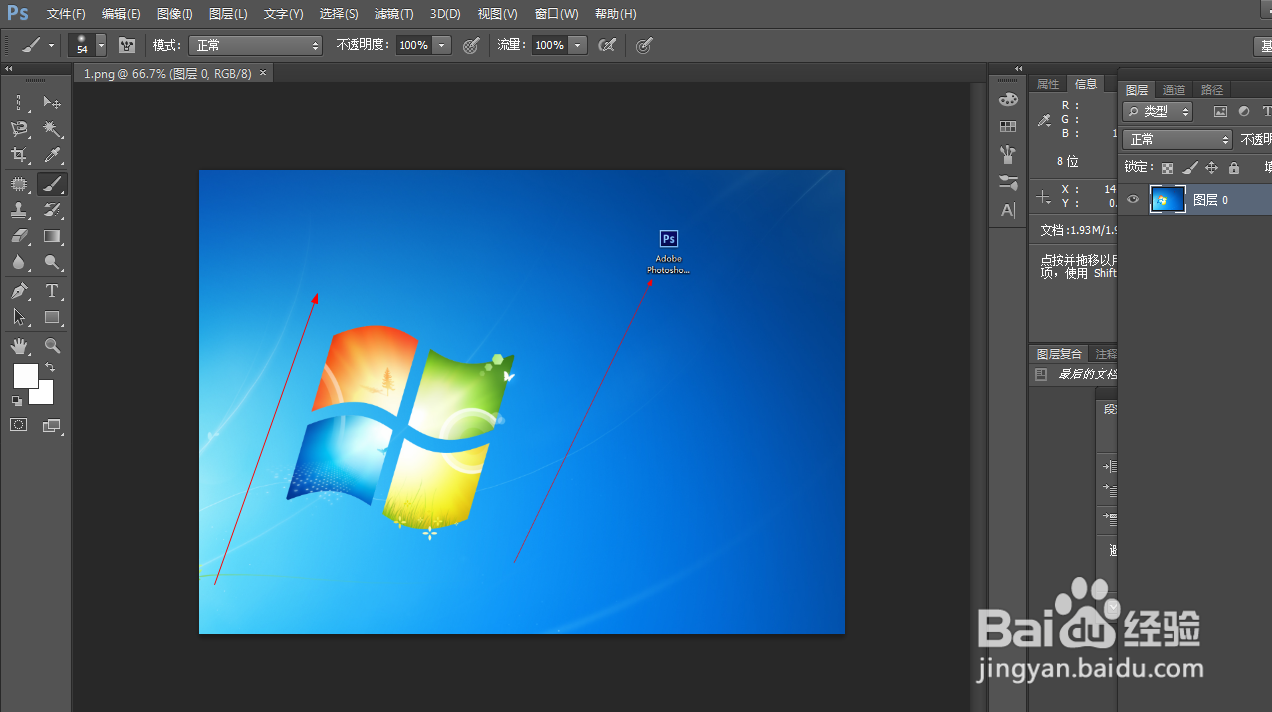Select the Magic Wand tool
This screenshot has height=712, width=1272.
tap(52, 129)
